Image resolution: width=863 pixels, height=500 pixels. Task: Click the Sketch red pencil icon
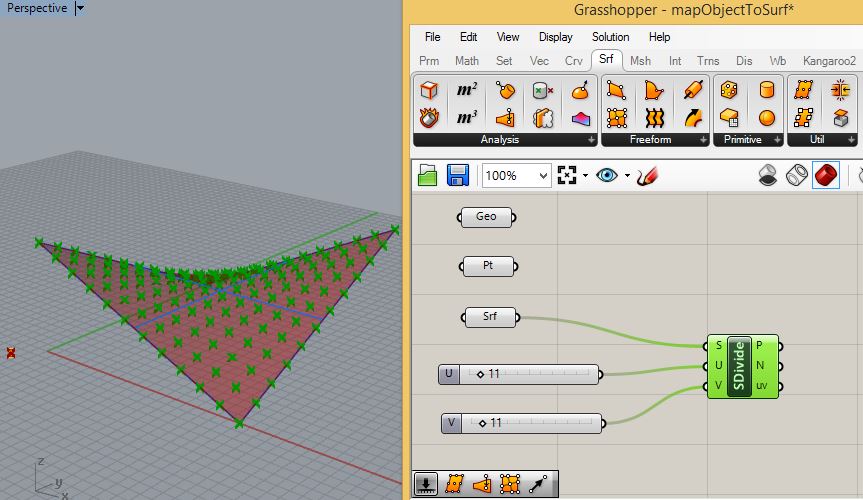646,176
